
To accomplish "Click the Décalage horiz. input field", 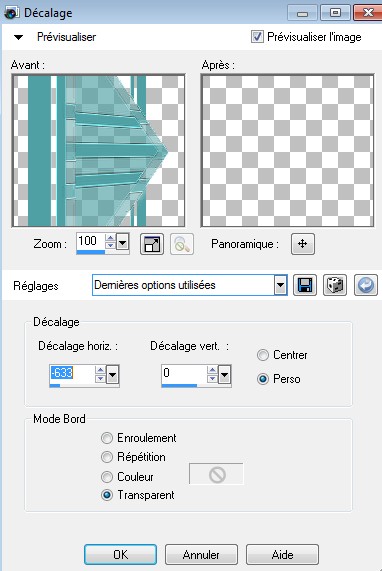I will 72,374.
